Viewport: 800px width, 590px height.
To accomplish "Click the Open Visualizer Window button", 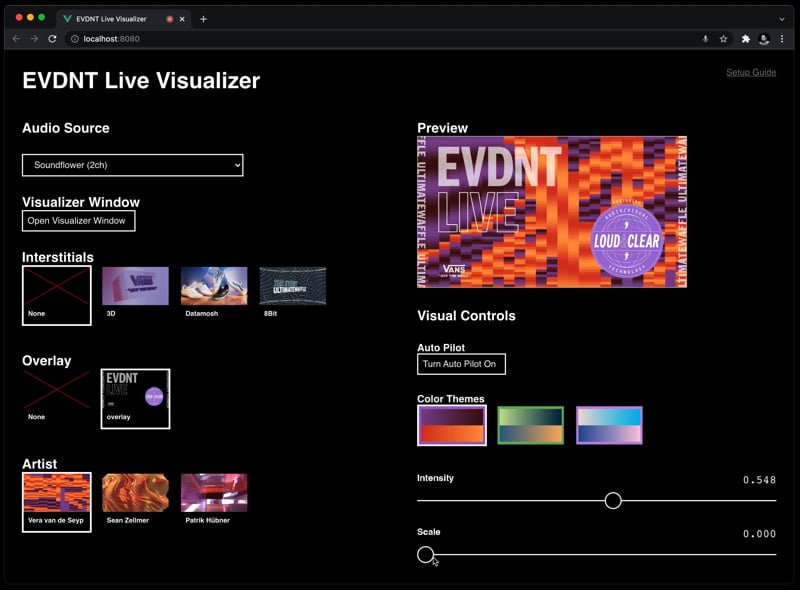I will (79, 220).
